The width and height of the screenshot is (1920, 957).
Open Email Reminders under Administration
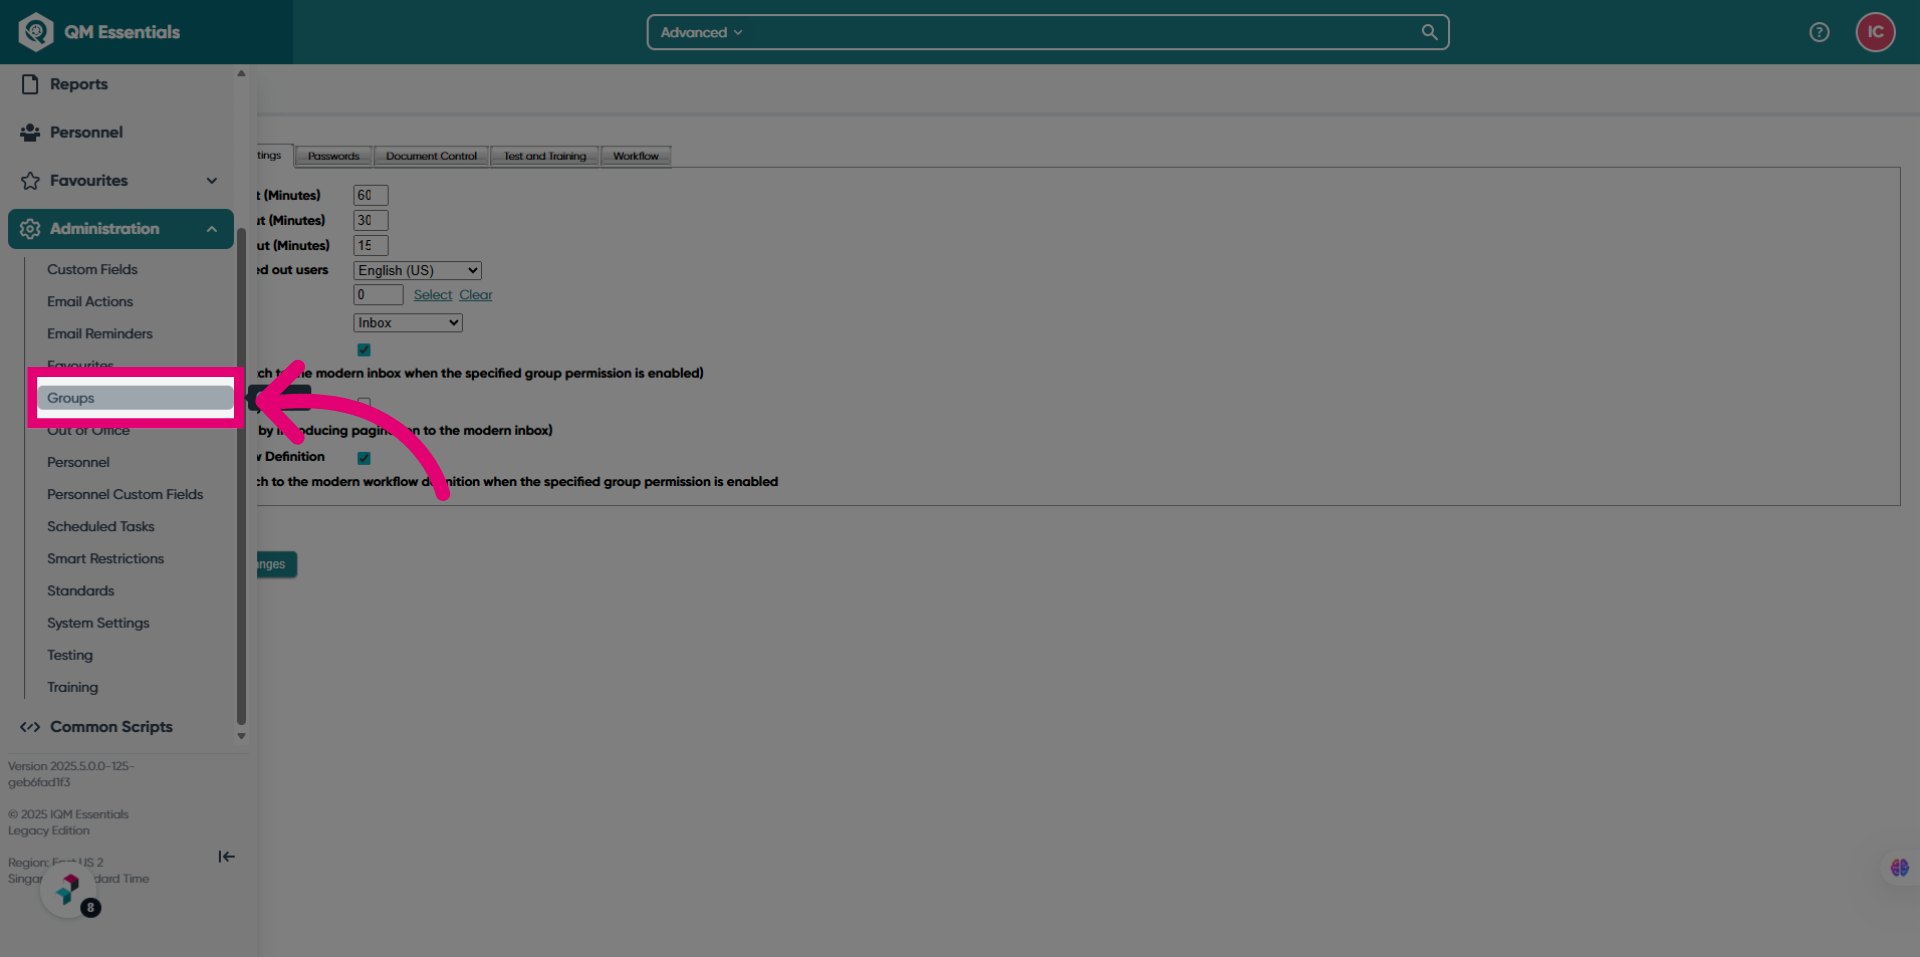click(x=100, y=333)
